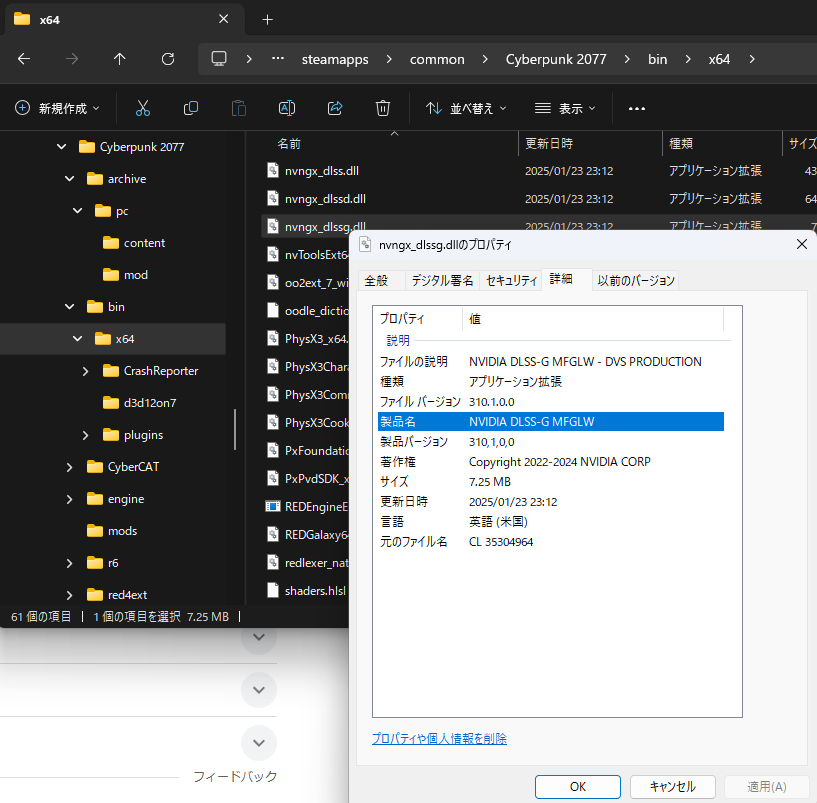This screenshot has width=817, height=803.
Task: Open the hidden path ellipsis in address bar
Action: 278,58
